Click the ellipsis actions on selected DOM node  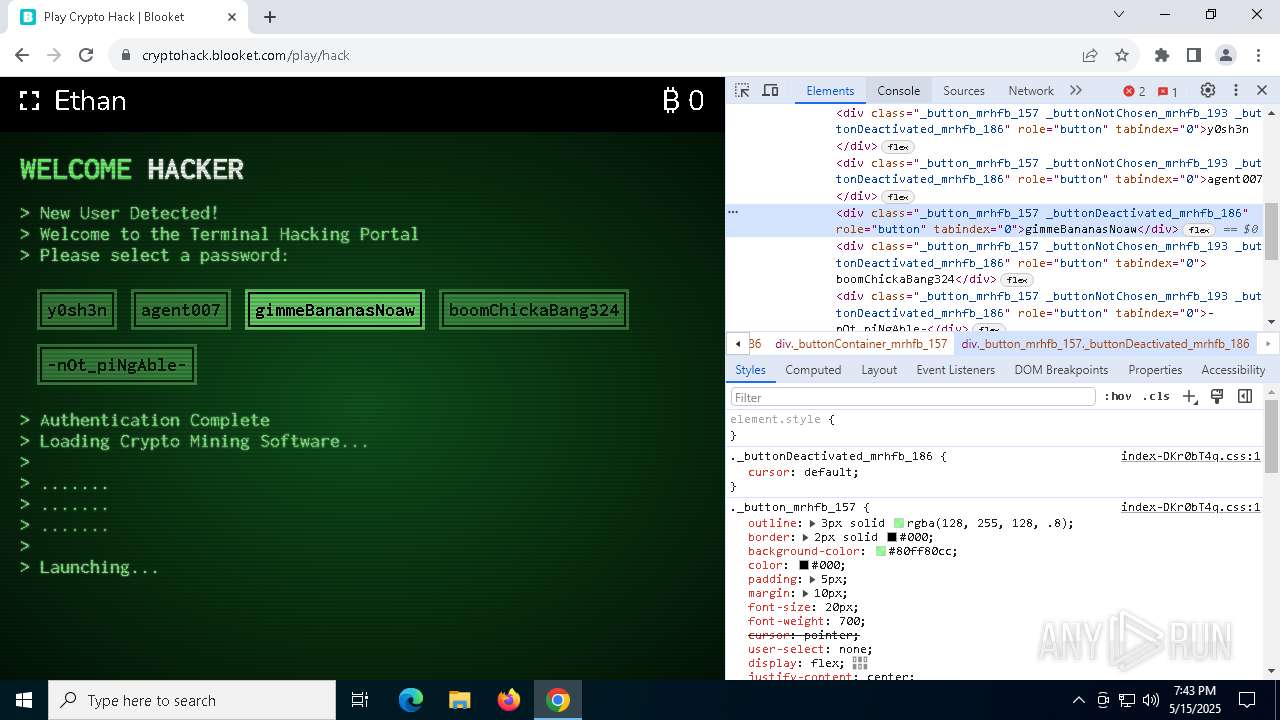tap(733, 212)
